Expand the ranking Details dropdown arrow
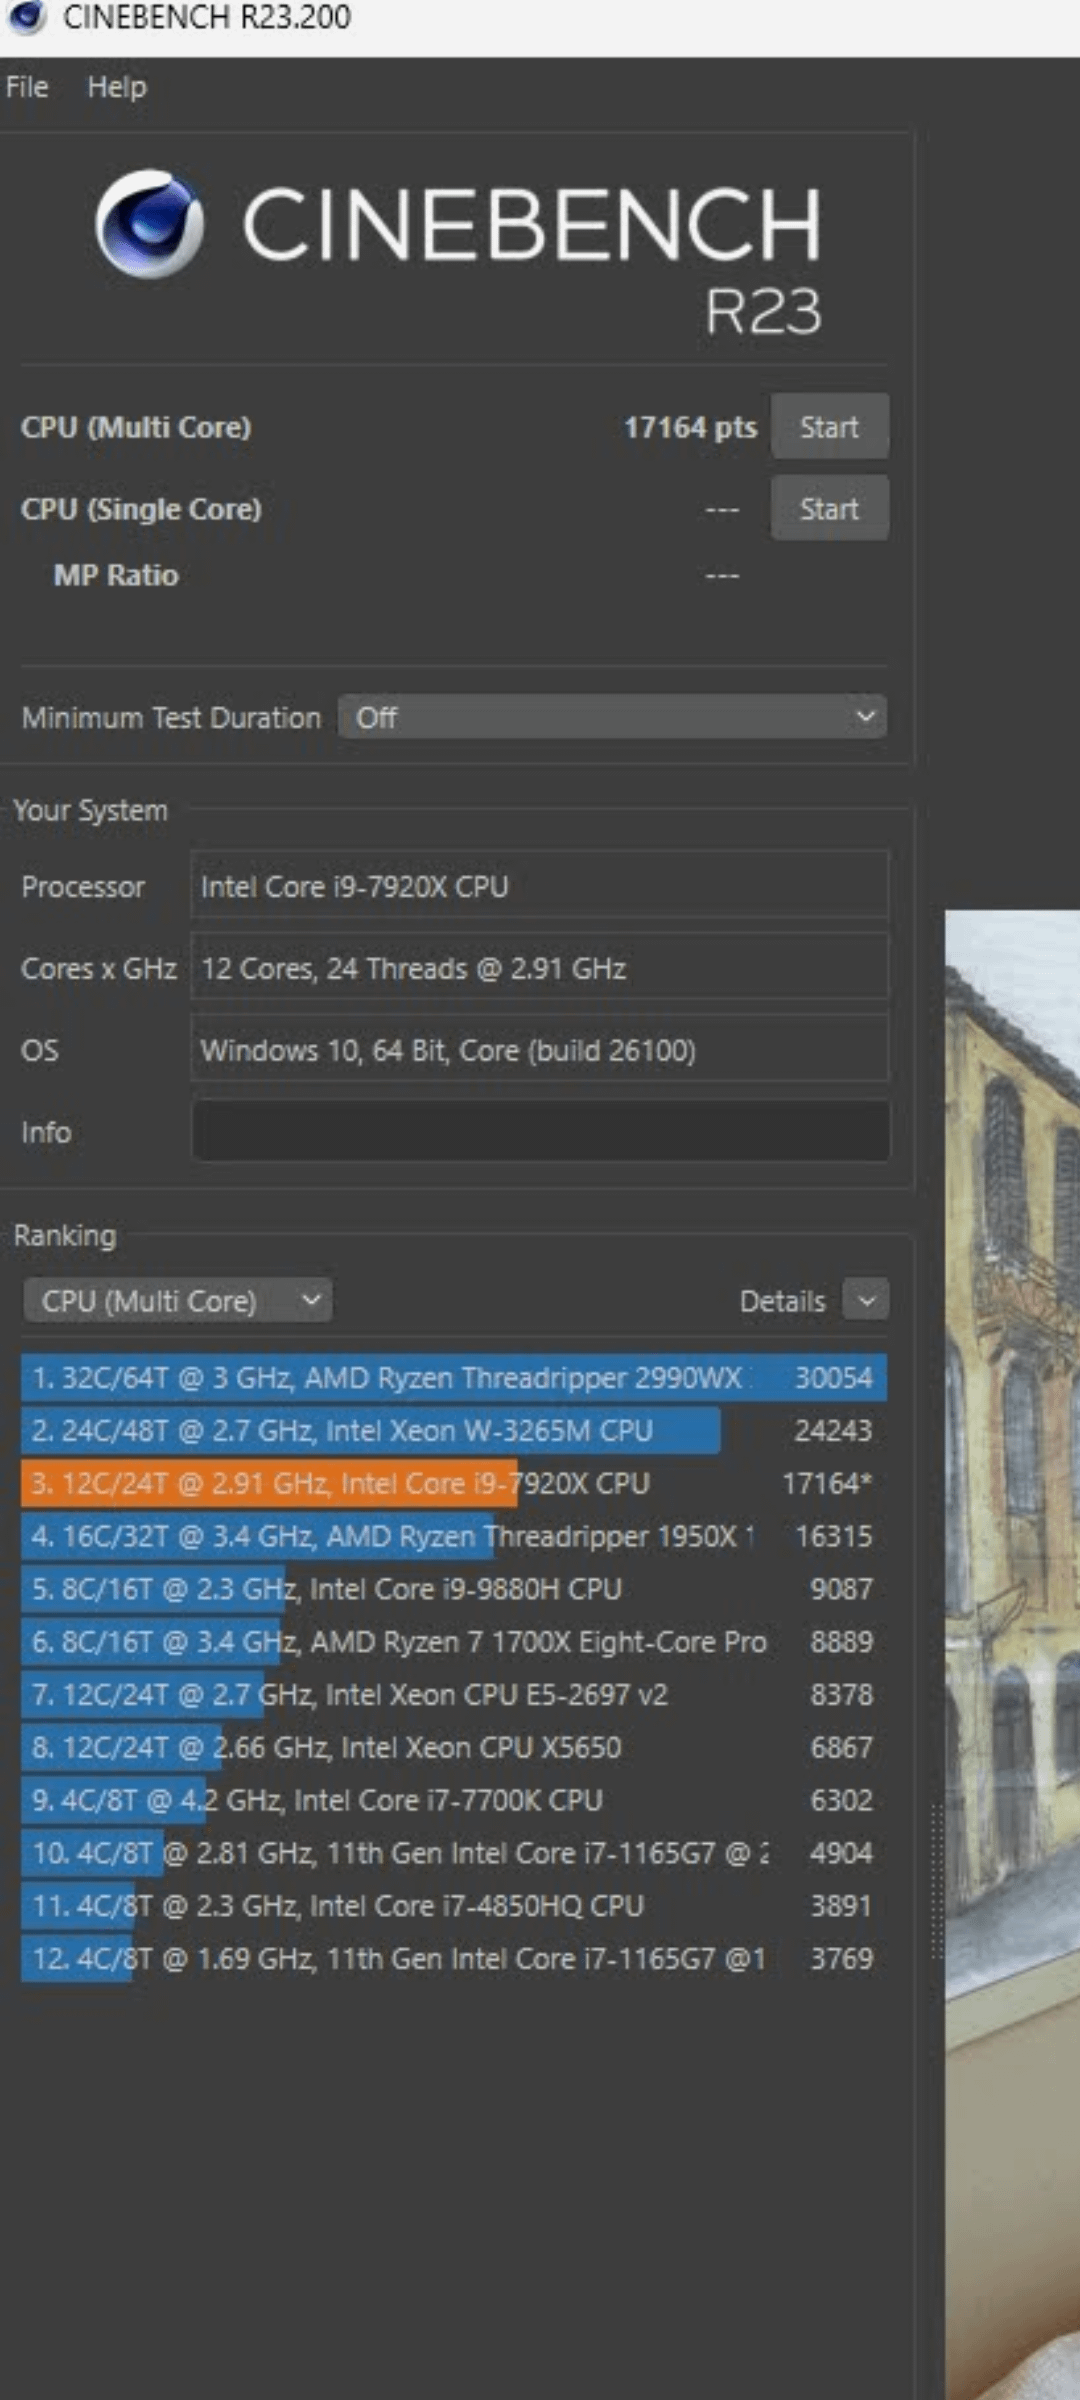Image resolution: width=1080 pixels, height=2400 pixels. 866,1301
